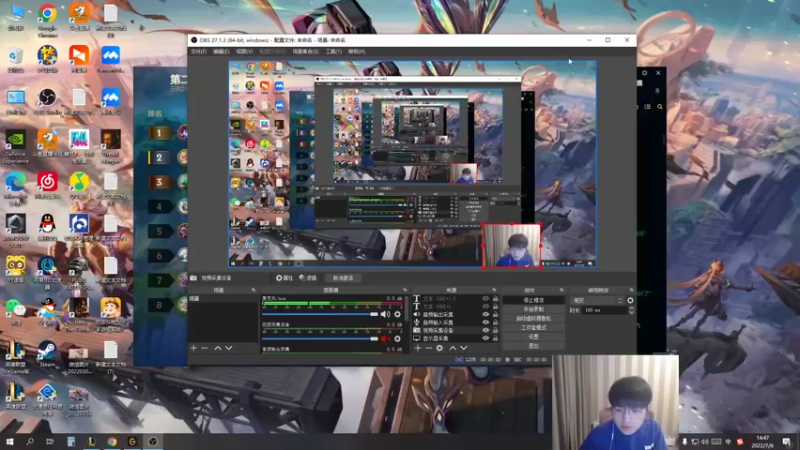Viewport: 800px width, 450px height.
Task: Move the scene up in Scenes panel
Action: [x=218, y=348]
